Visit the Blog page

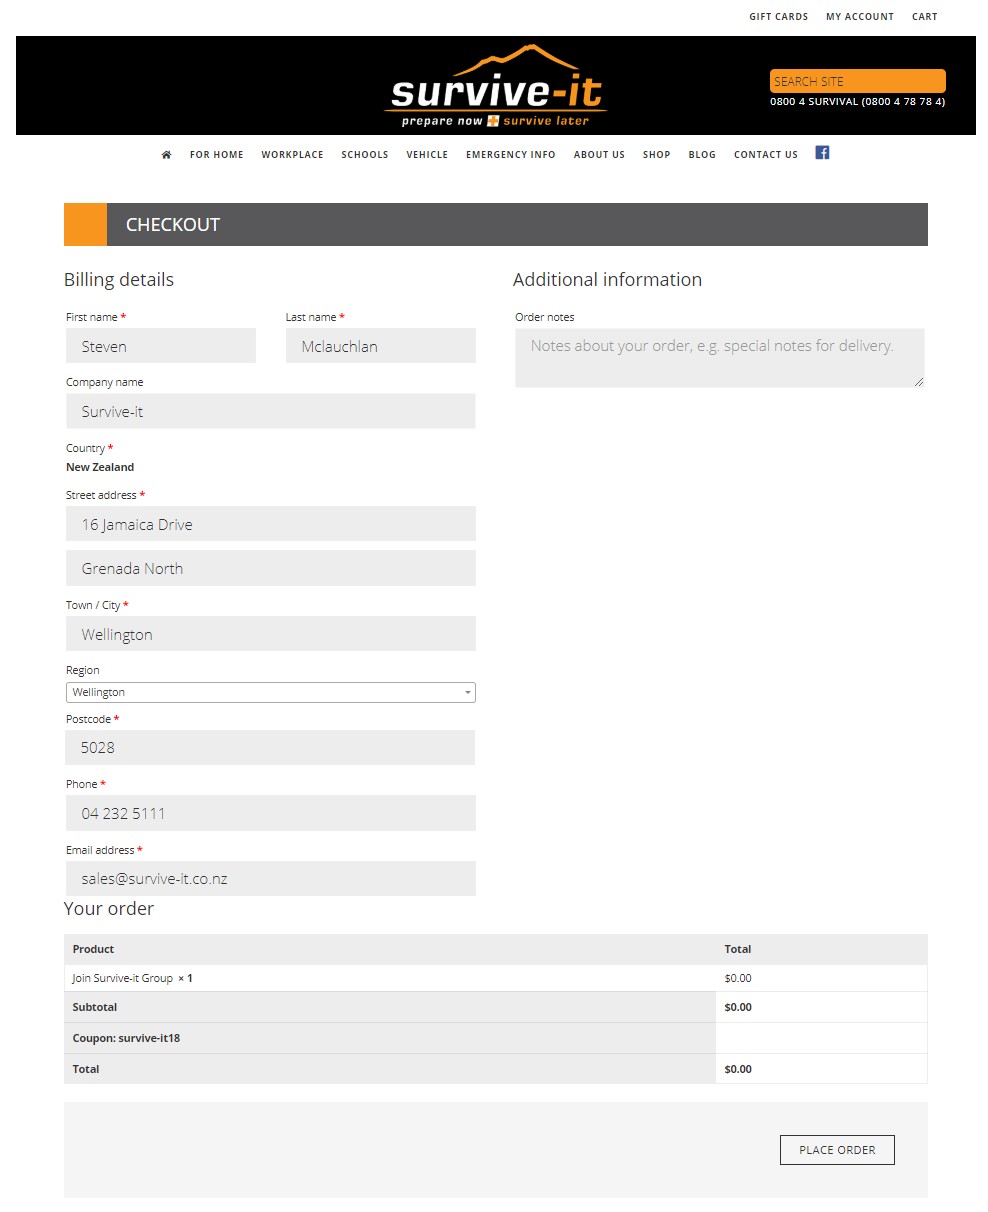[702, 155]
